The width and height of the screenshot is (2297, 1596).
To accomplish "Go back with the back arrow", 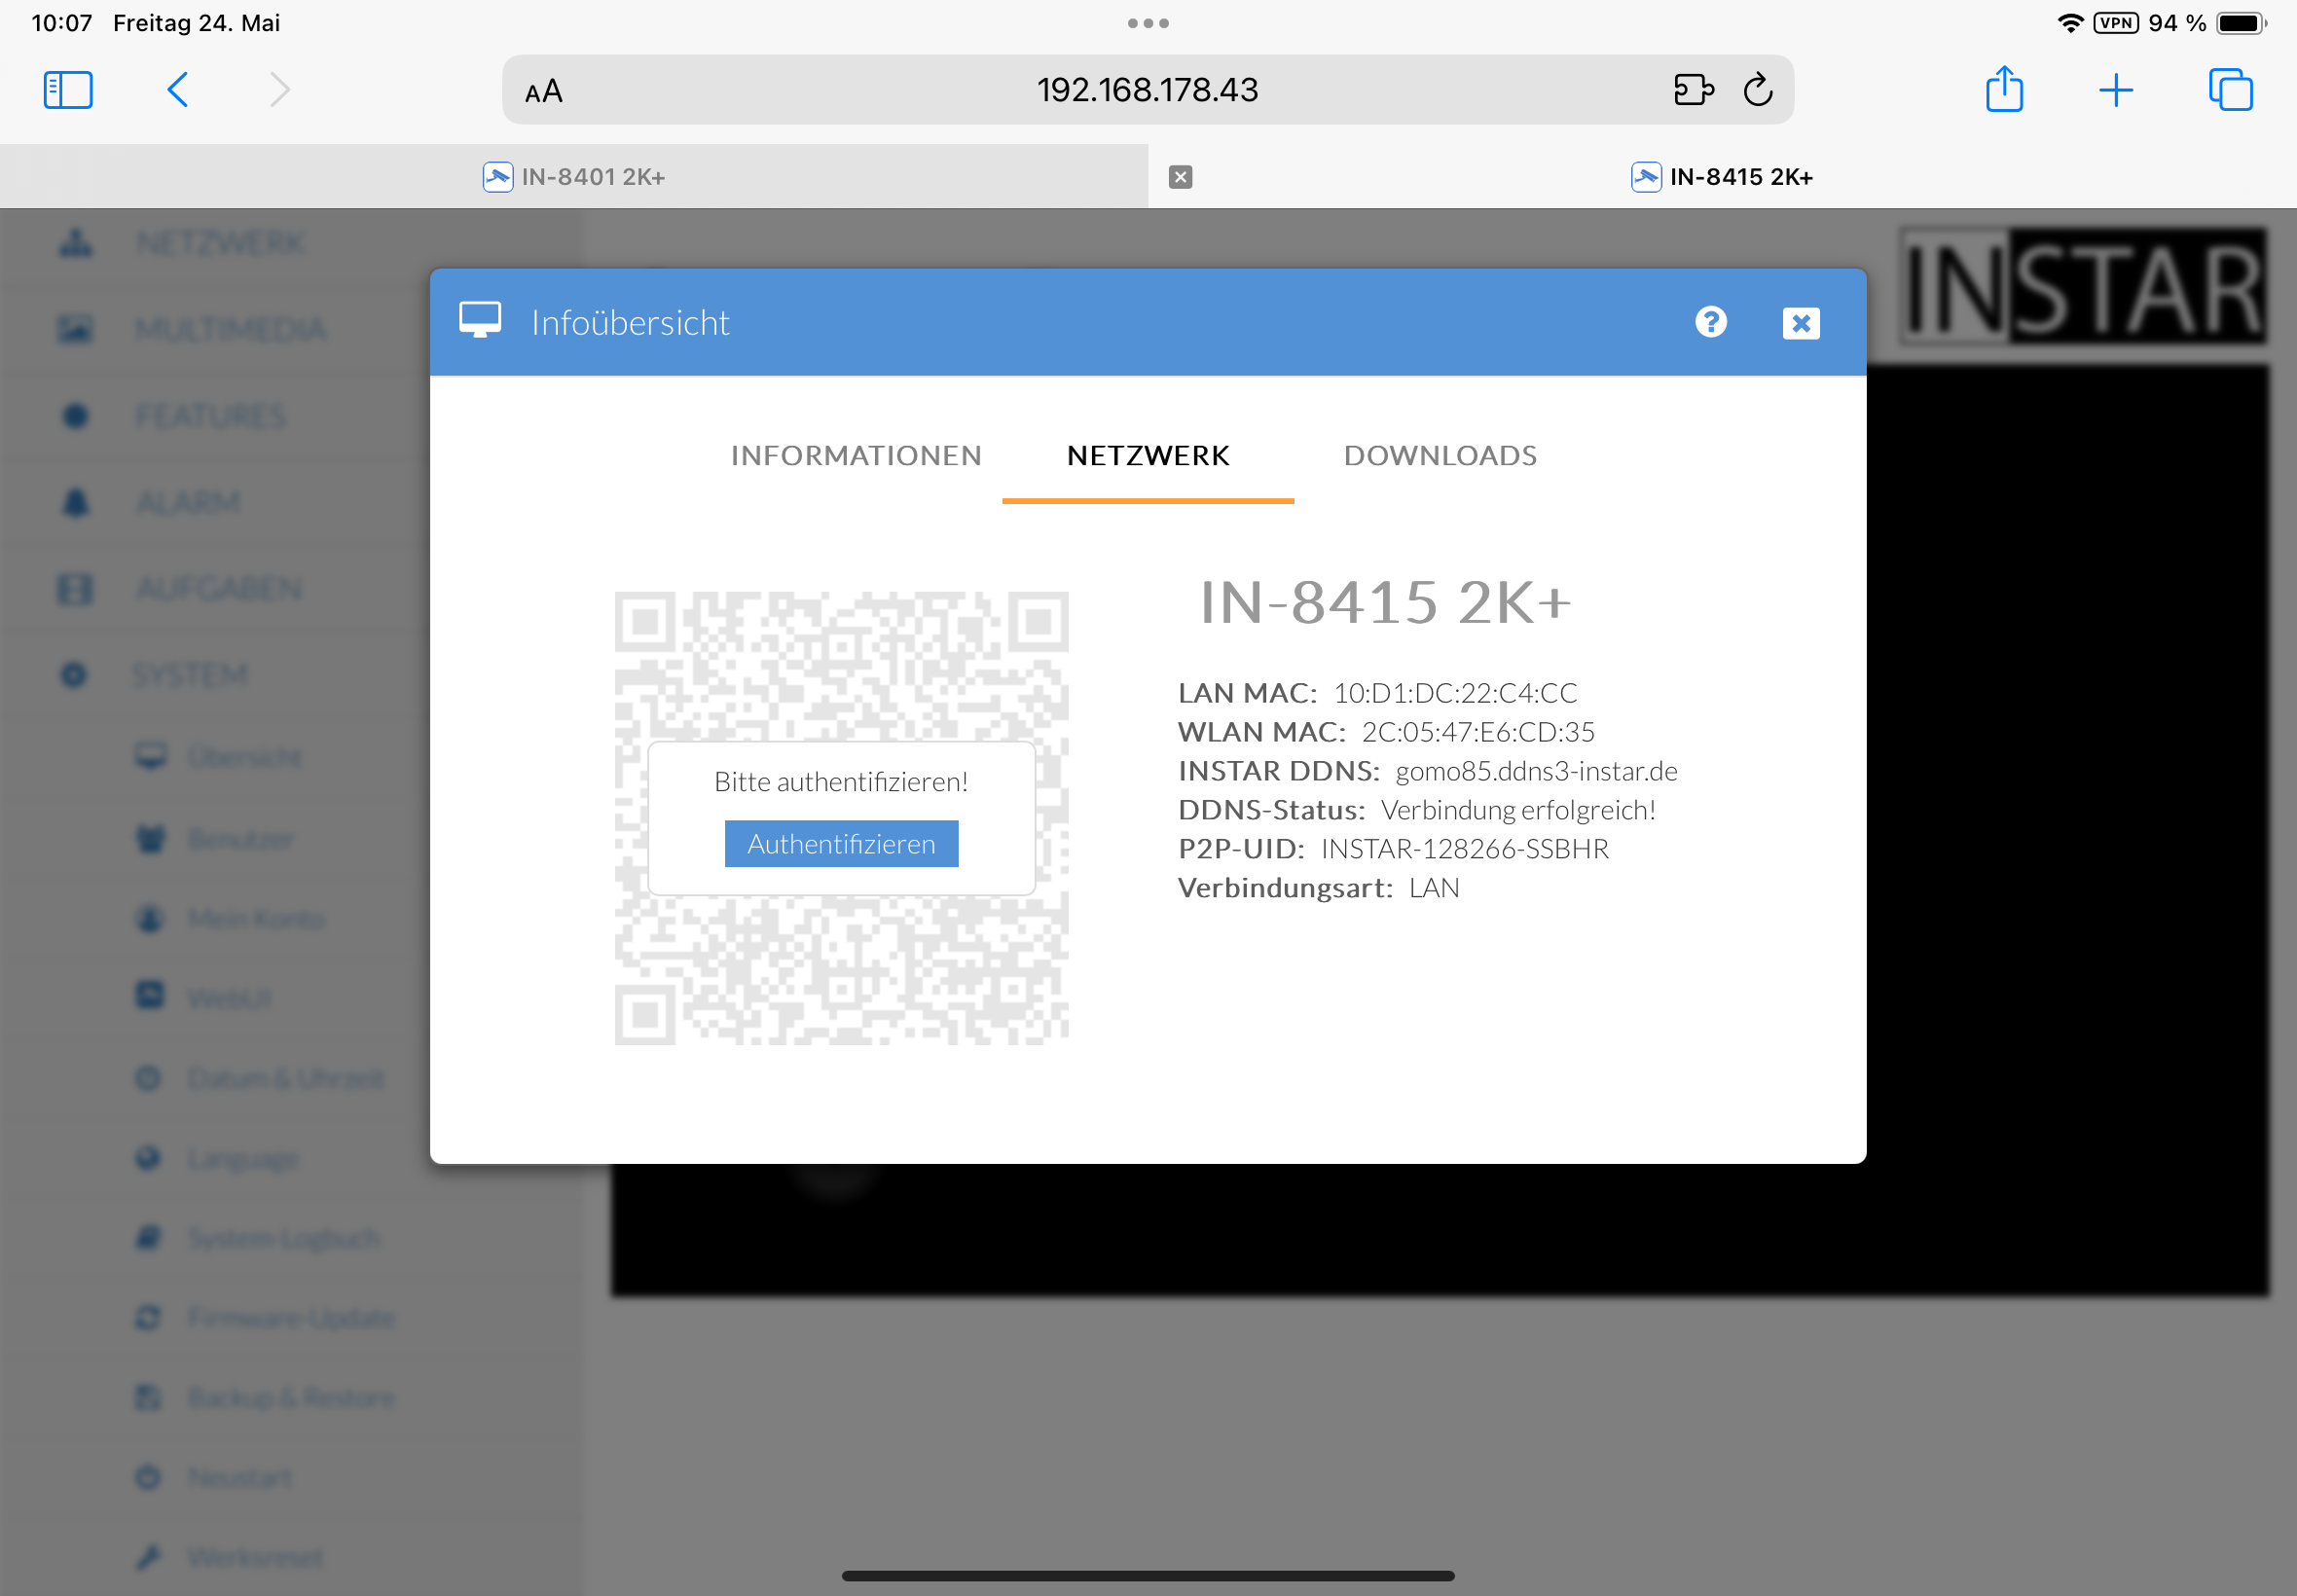I will 178,90.
